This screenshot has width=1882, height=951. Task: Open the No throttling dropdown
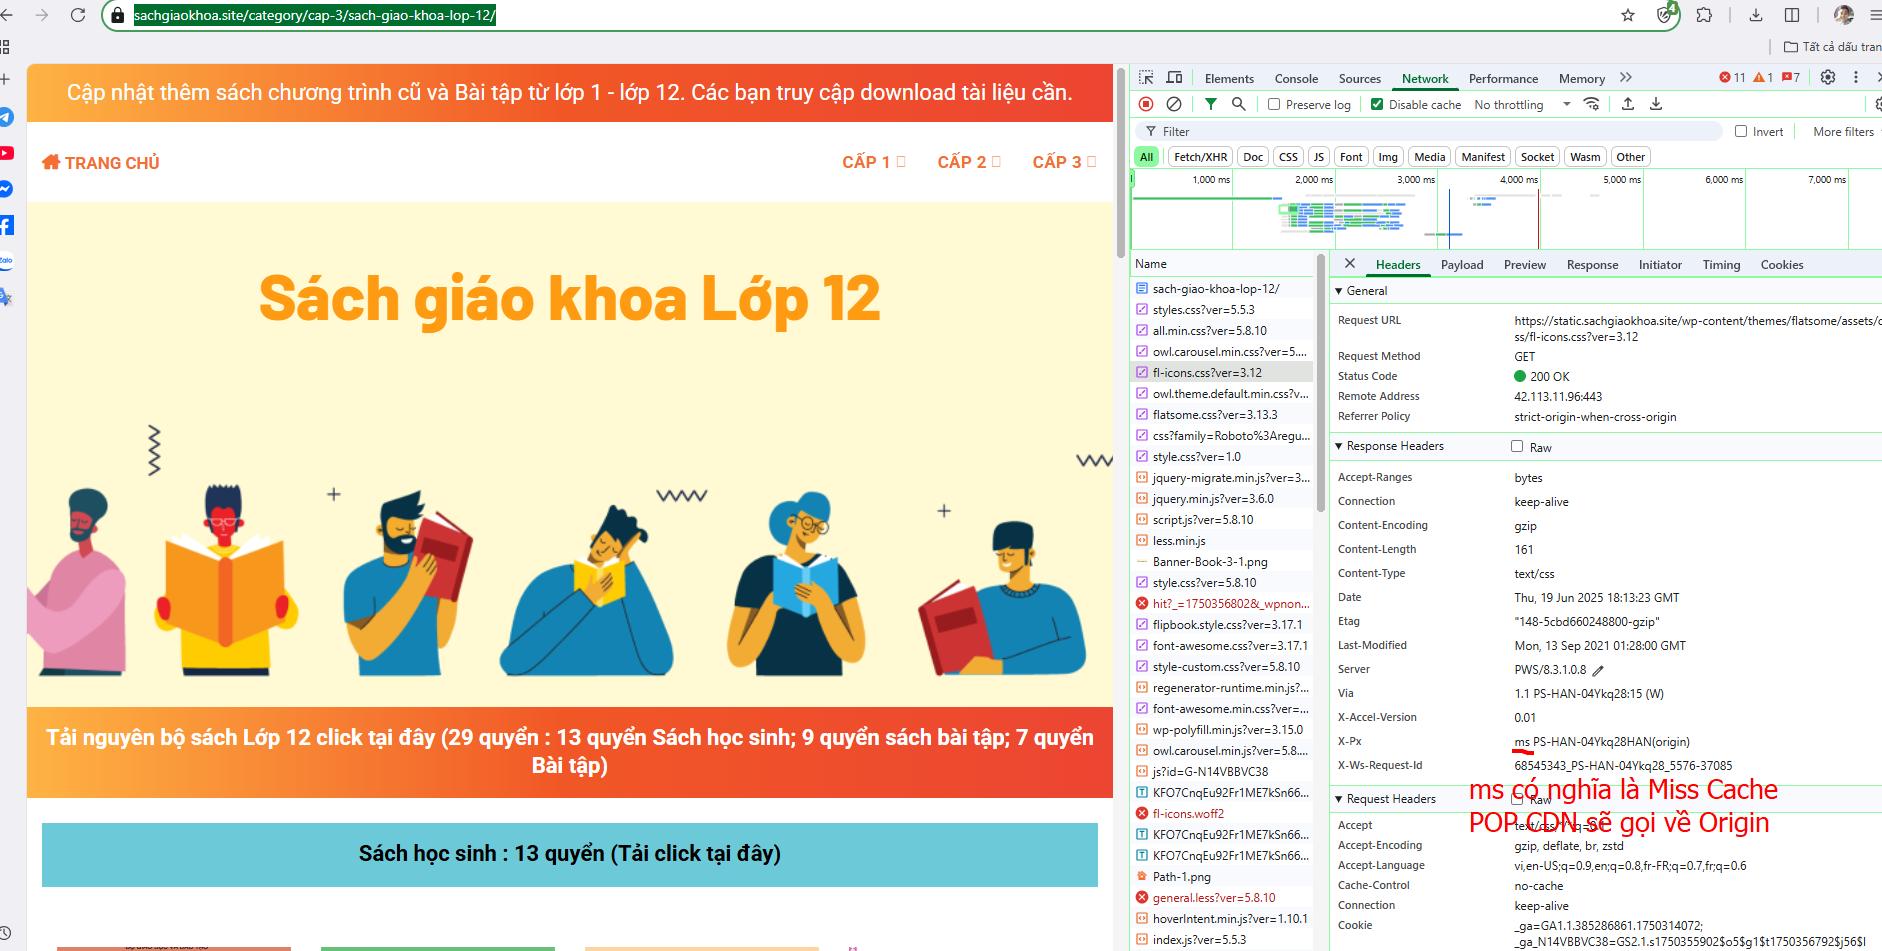tap(1522, 104)
